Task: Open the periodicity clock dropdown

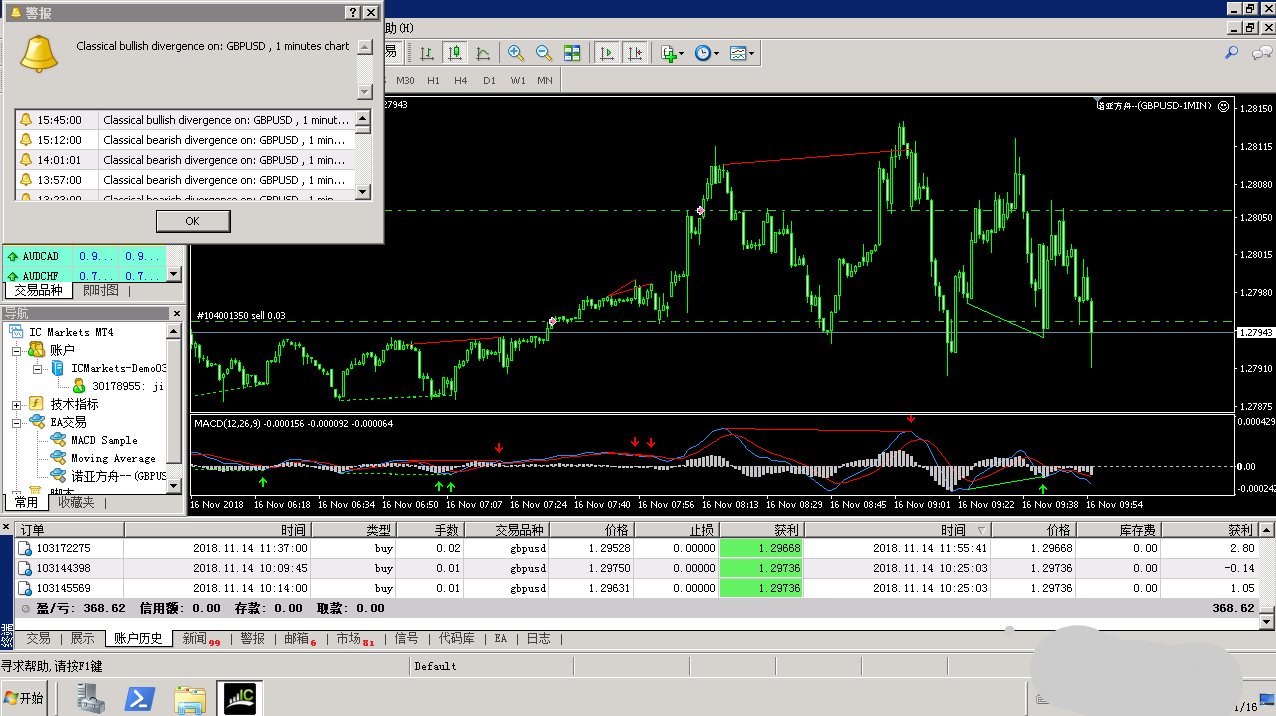Action: click(707, 53)
